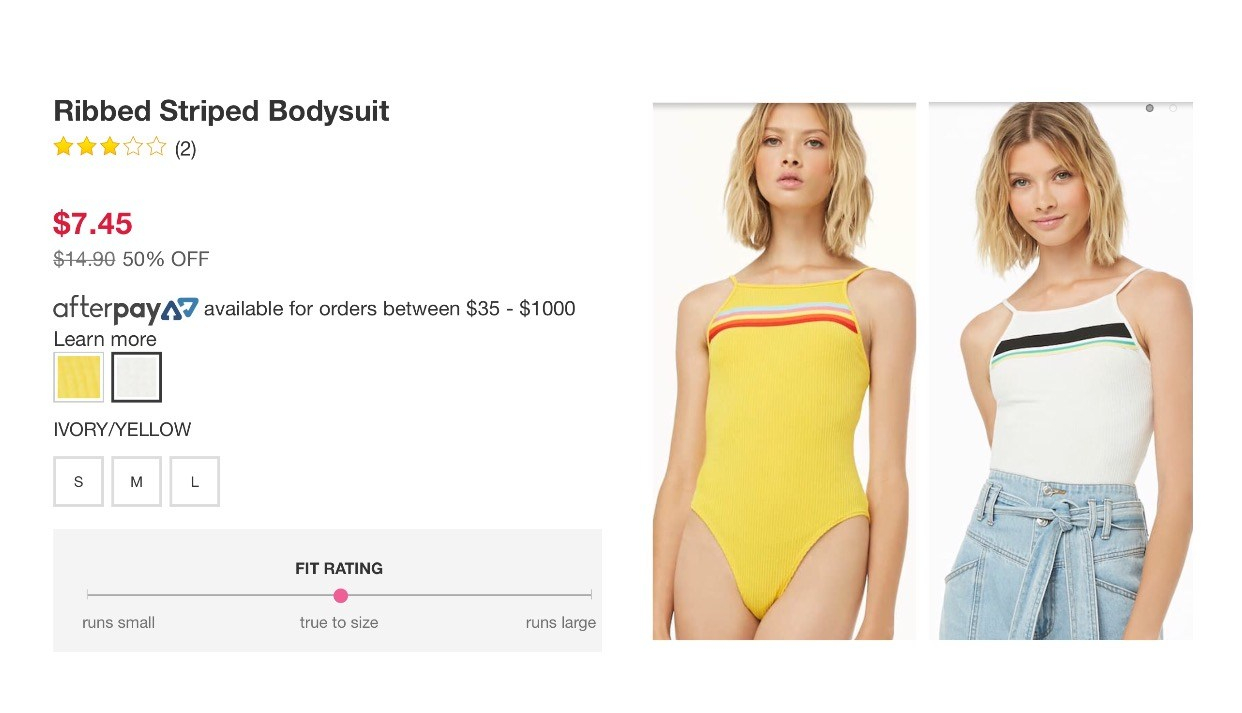Choose size L
1242x713 pixels.
(x=194, y=482)
